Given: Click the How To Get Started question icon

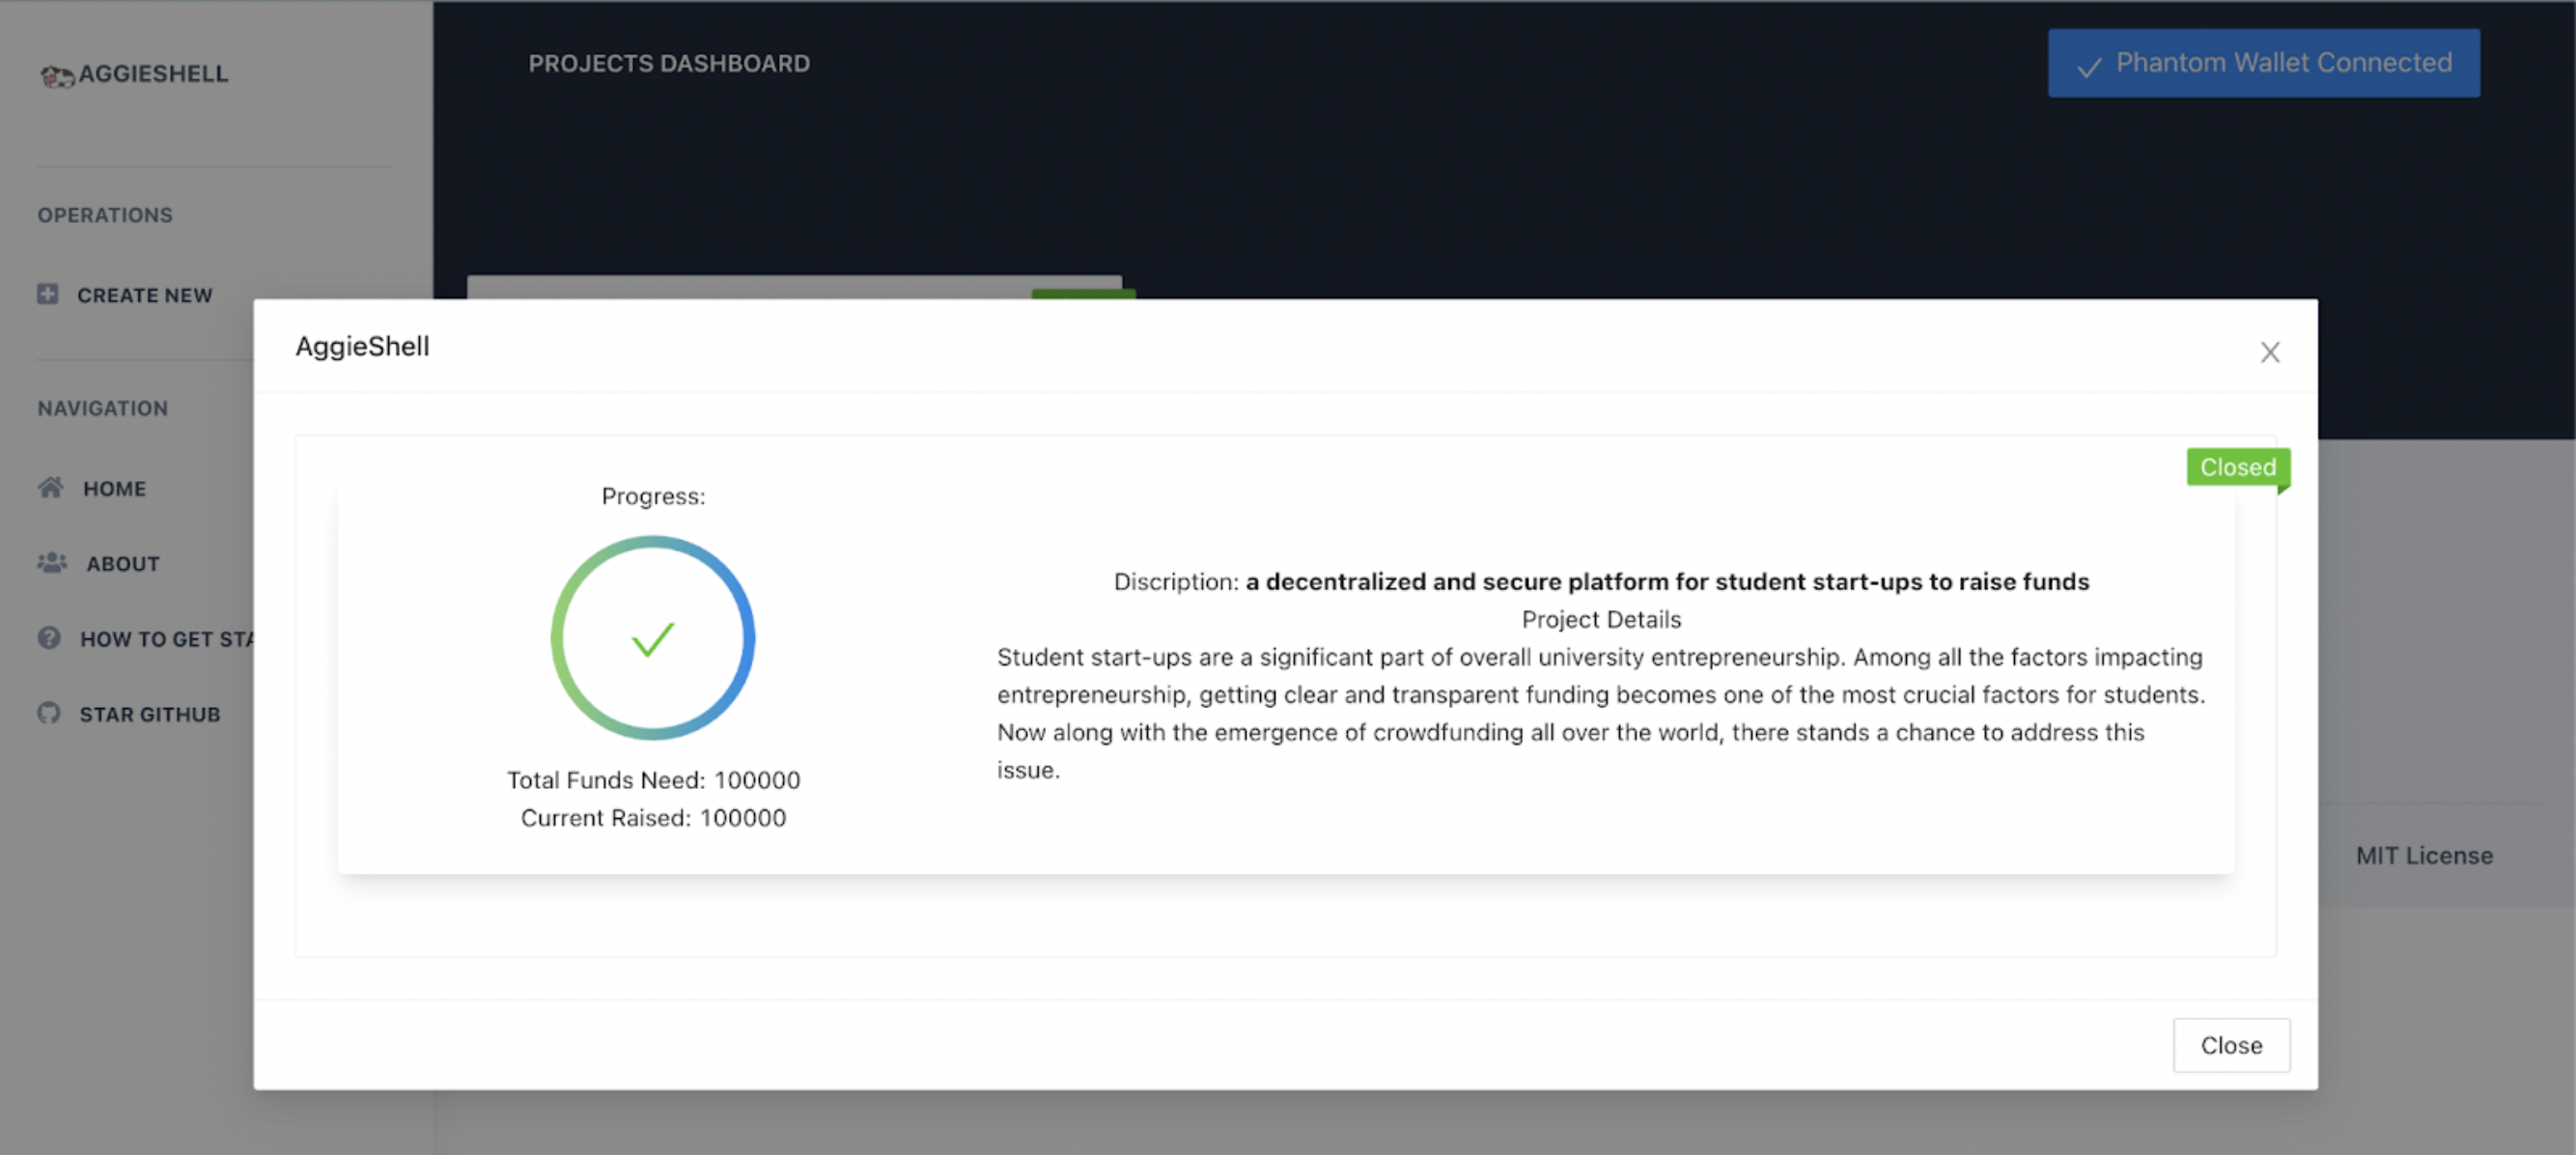Looking at the screenshot, I should (x=49, y=637).
